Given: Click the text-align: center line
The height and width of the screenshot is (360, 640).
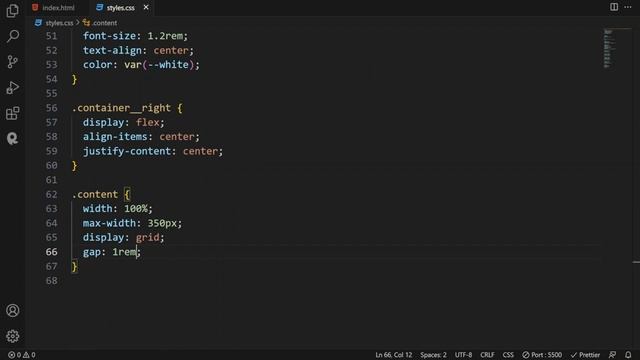Looking at the screenshot, I should [x=138, y=51].
